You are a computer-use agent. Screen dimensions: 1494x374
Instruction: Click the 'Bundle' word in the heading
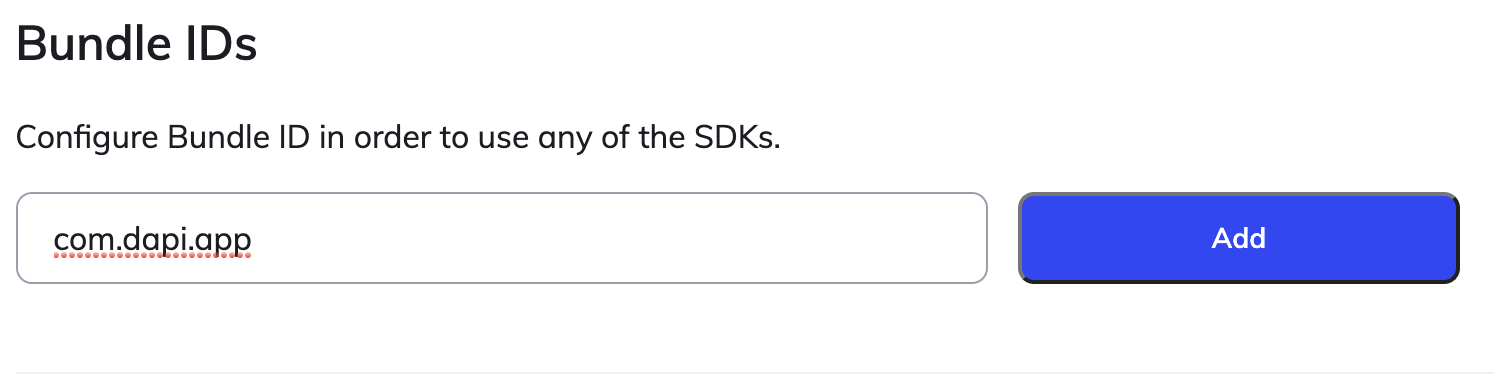coord(86,44)
